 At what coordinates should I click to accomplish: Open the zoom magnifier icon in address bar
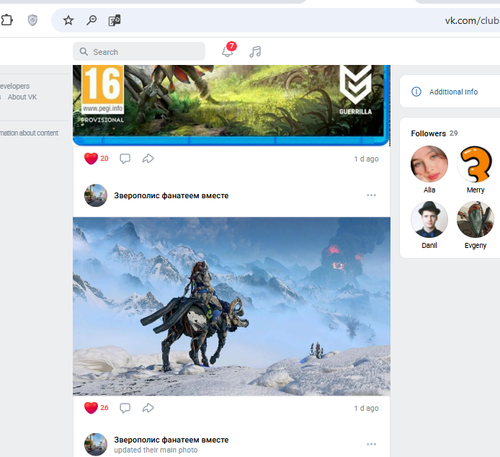point(91,20)
